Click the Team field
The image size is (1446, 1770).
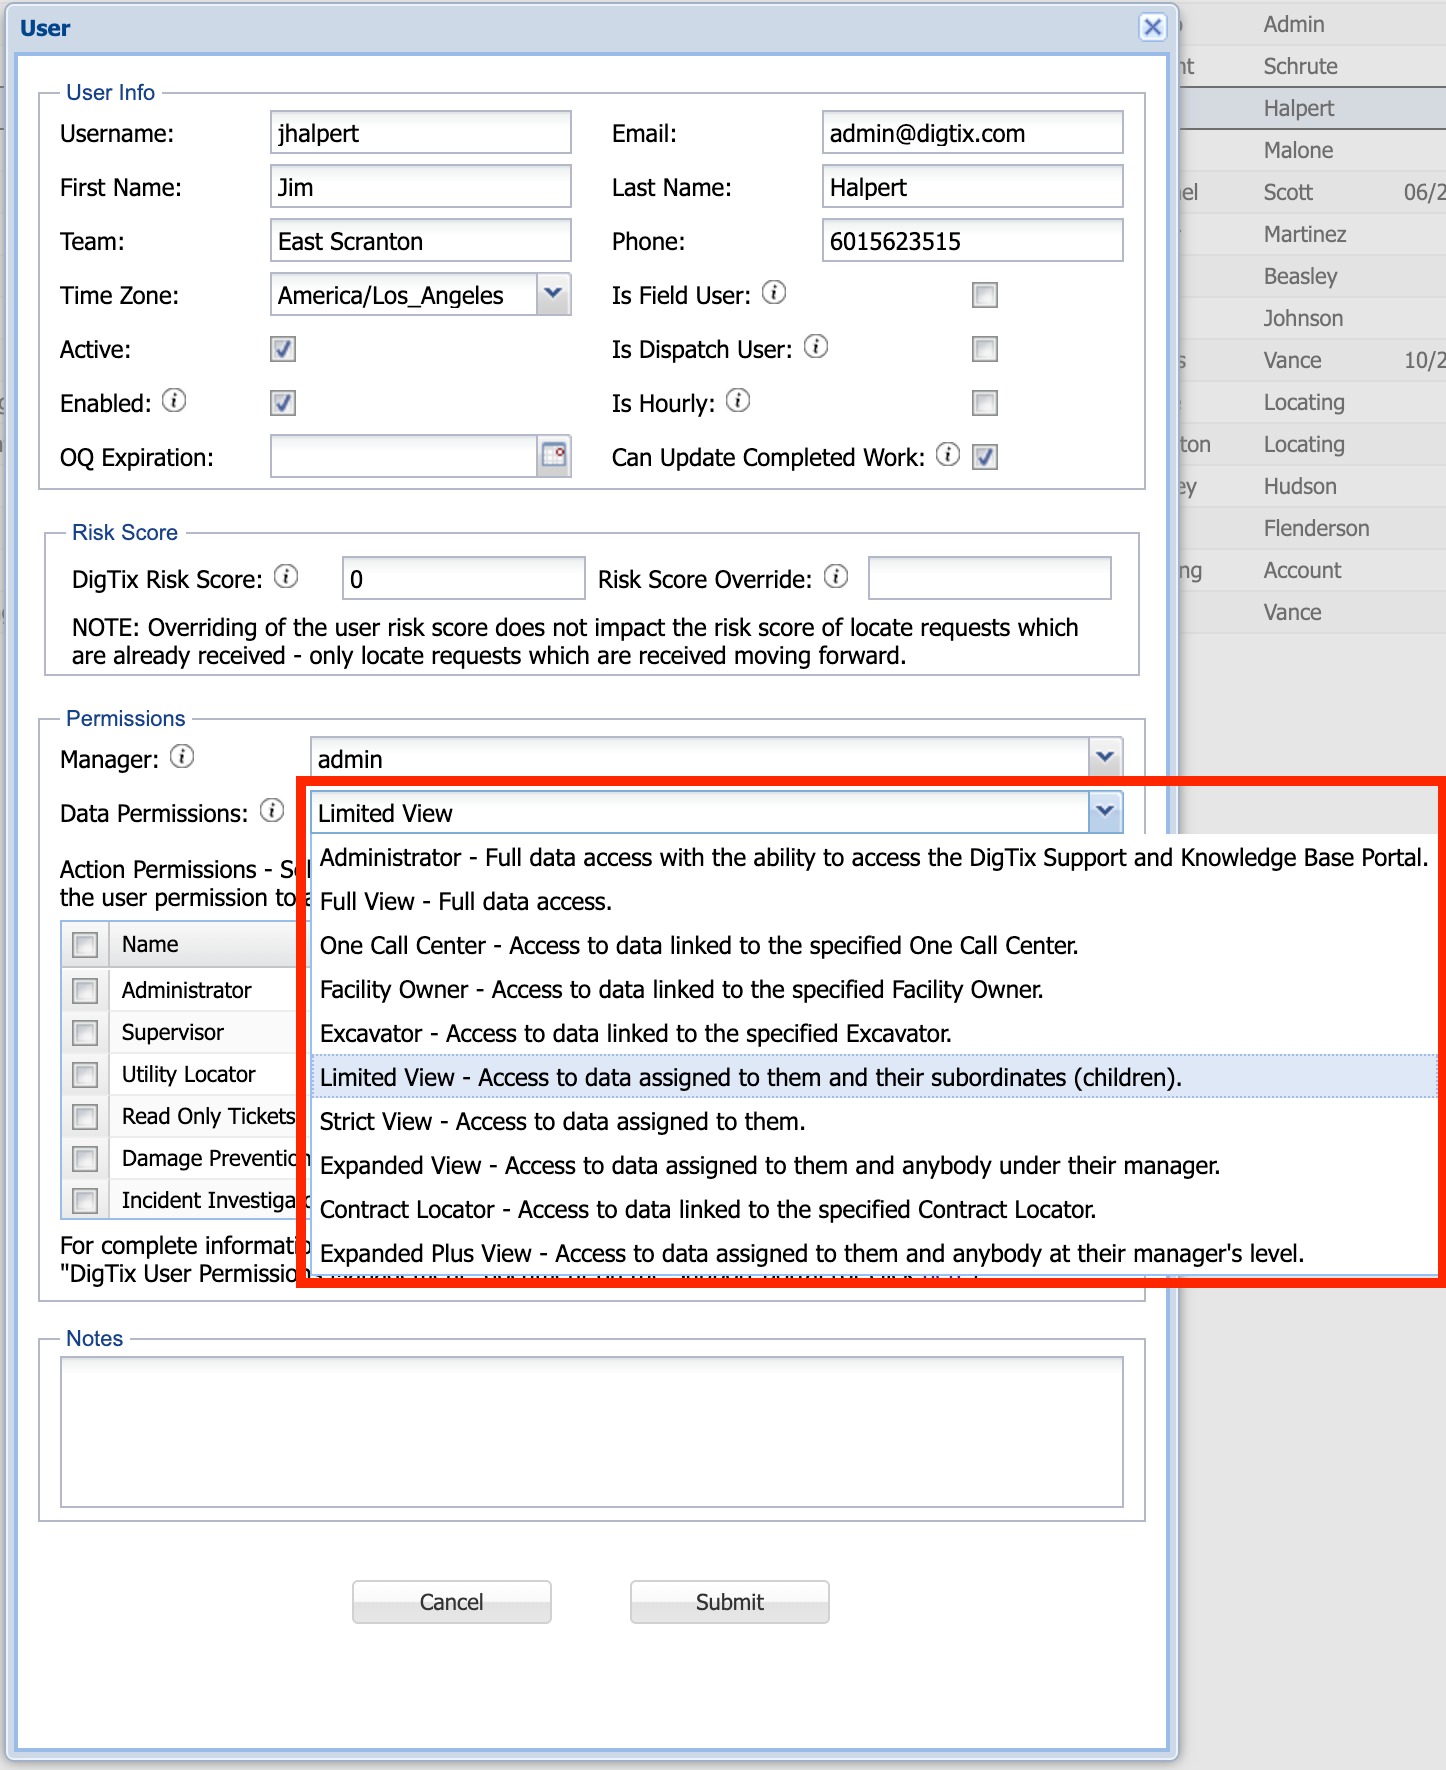pos(421,240)
